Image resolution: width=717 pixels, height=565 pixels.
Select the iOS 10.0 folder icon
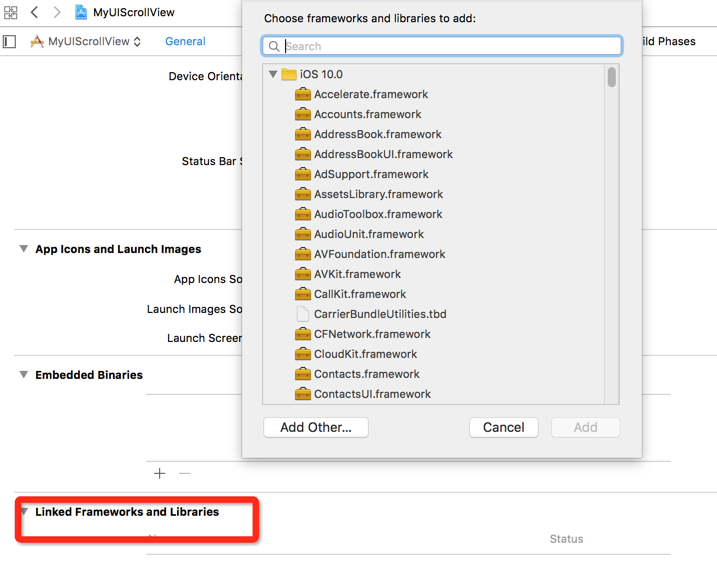tap(289, 74)
